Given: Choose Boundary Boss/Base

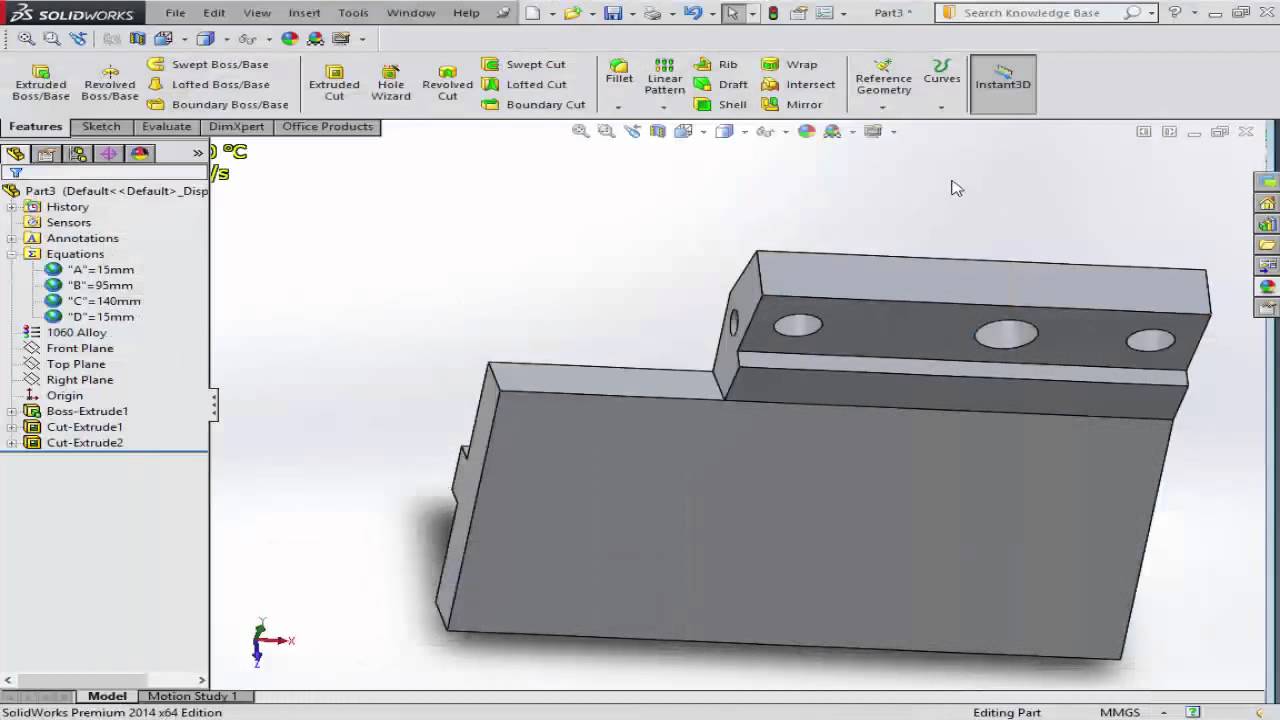Looking at the screenshot, I should point(218,104).
